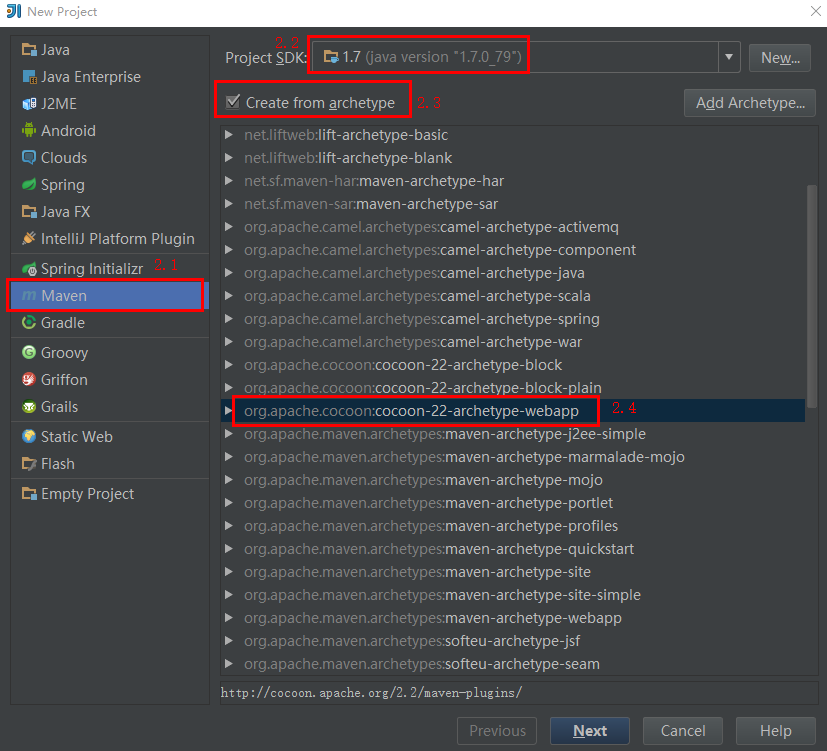
Task: Select camel-archetype-war row
Action: 513,342
